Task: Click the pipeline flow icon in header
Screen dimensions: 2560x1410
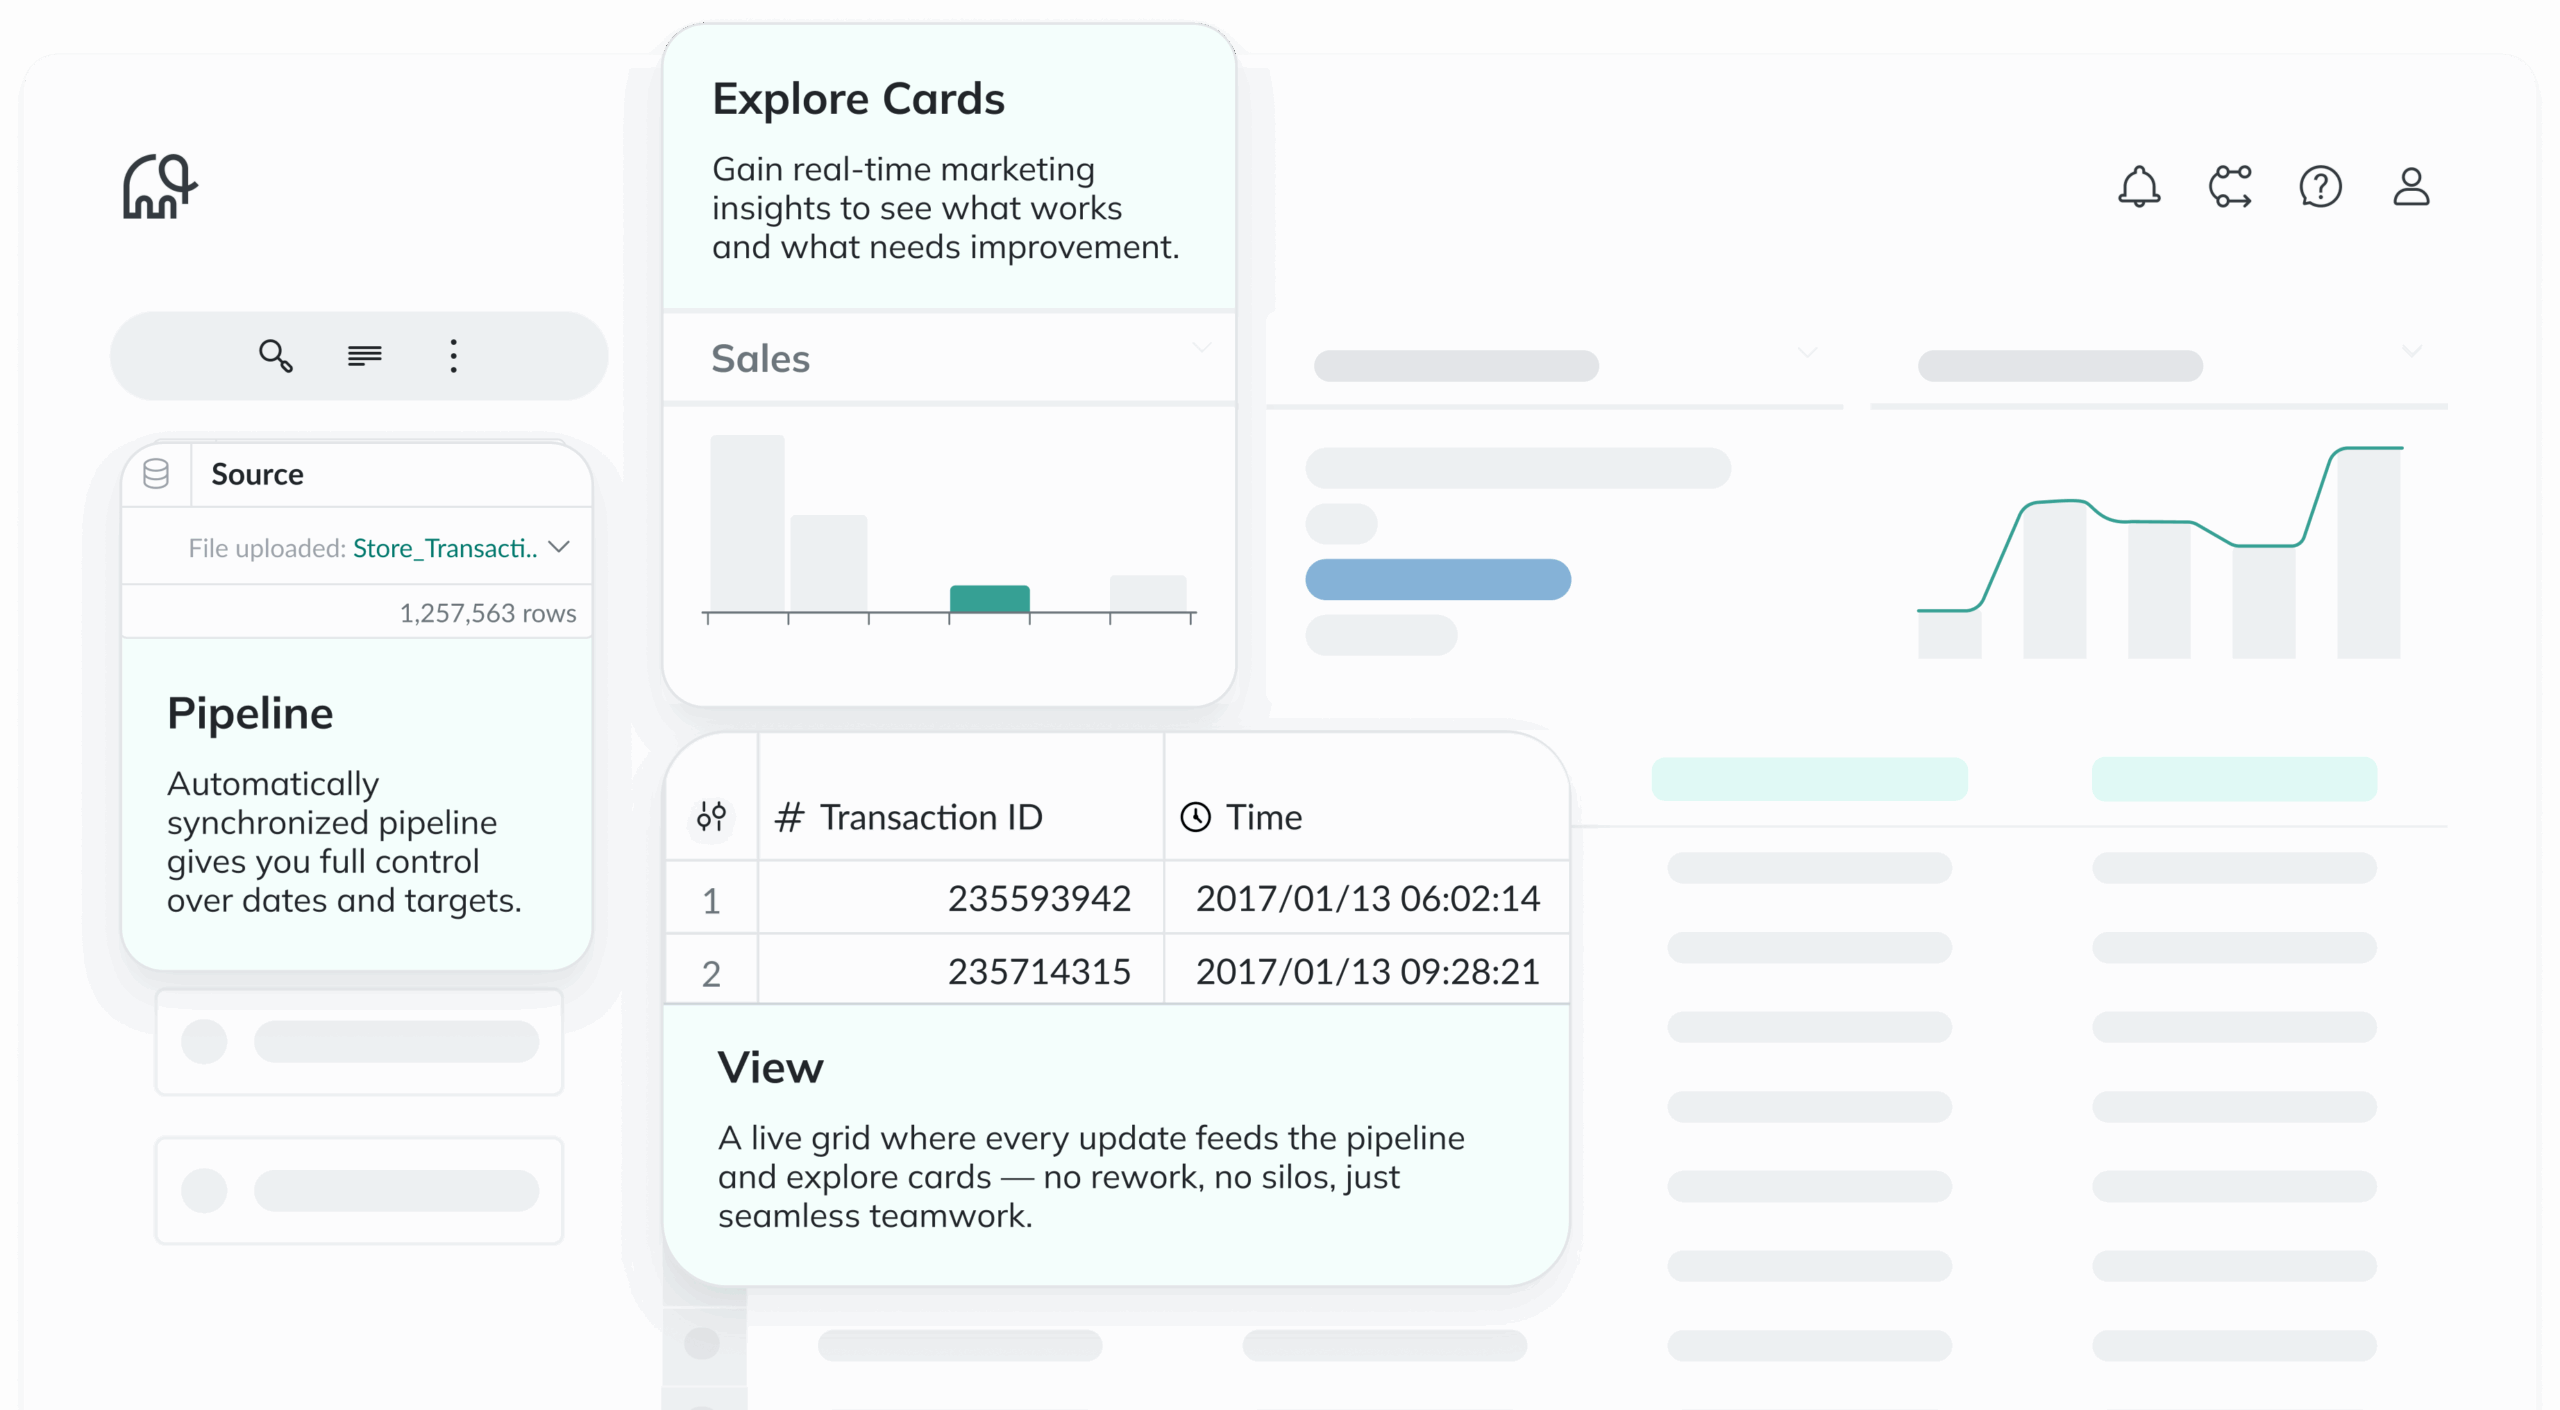Action: click(2230, 187)
